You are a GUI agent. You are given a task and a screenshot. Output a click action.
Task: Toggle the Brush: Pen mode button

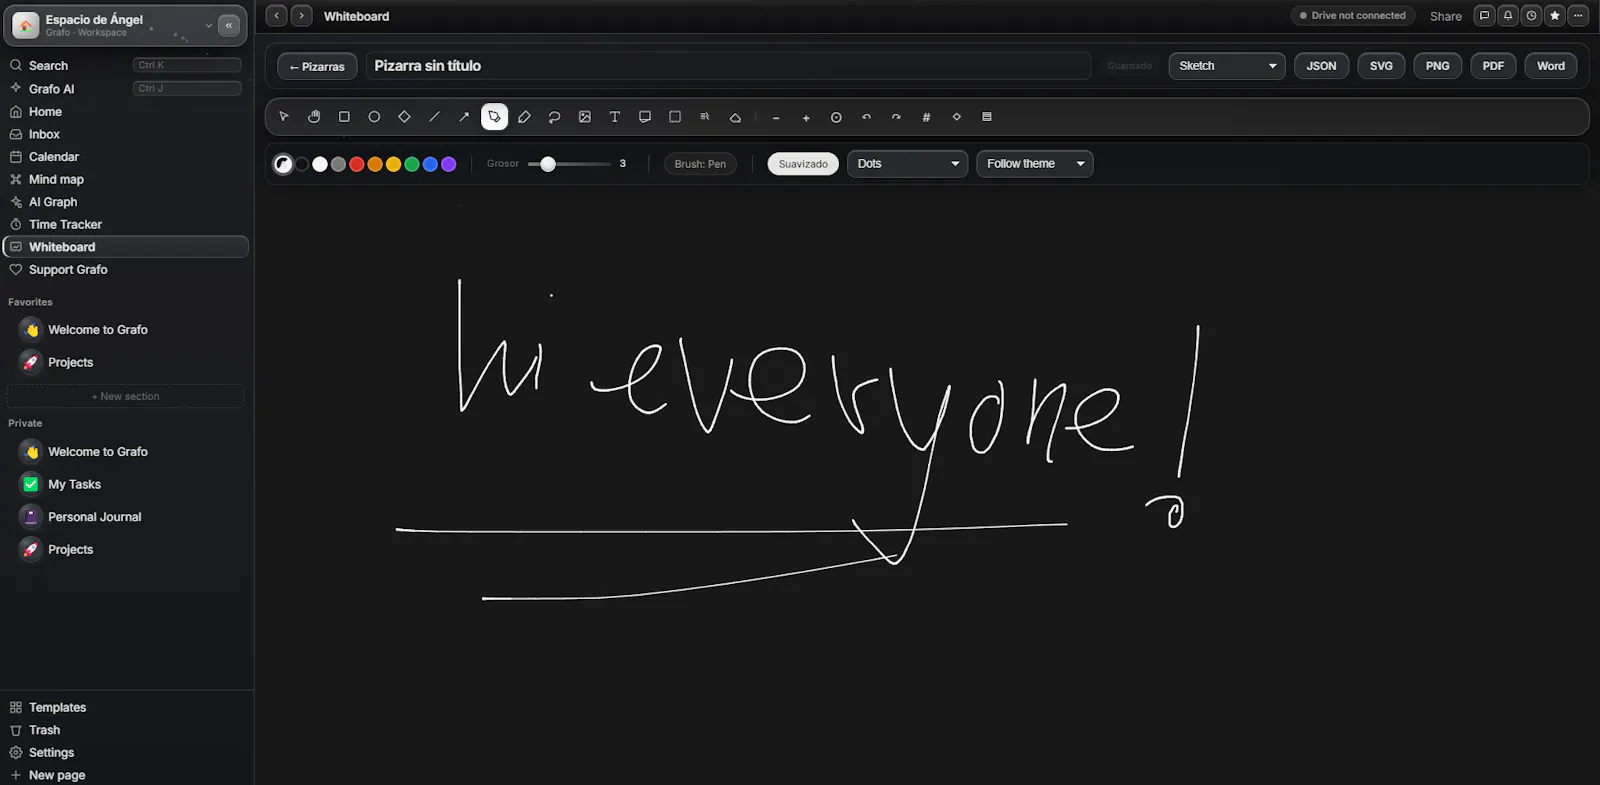700,164
